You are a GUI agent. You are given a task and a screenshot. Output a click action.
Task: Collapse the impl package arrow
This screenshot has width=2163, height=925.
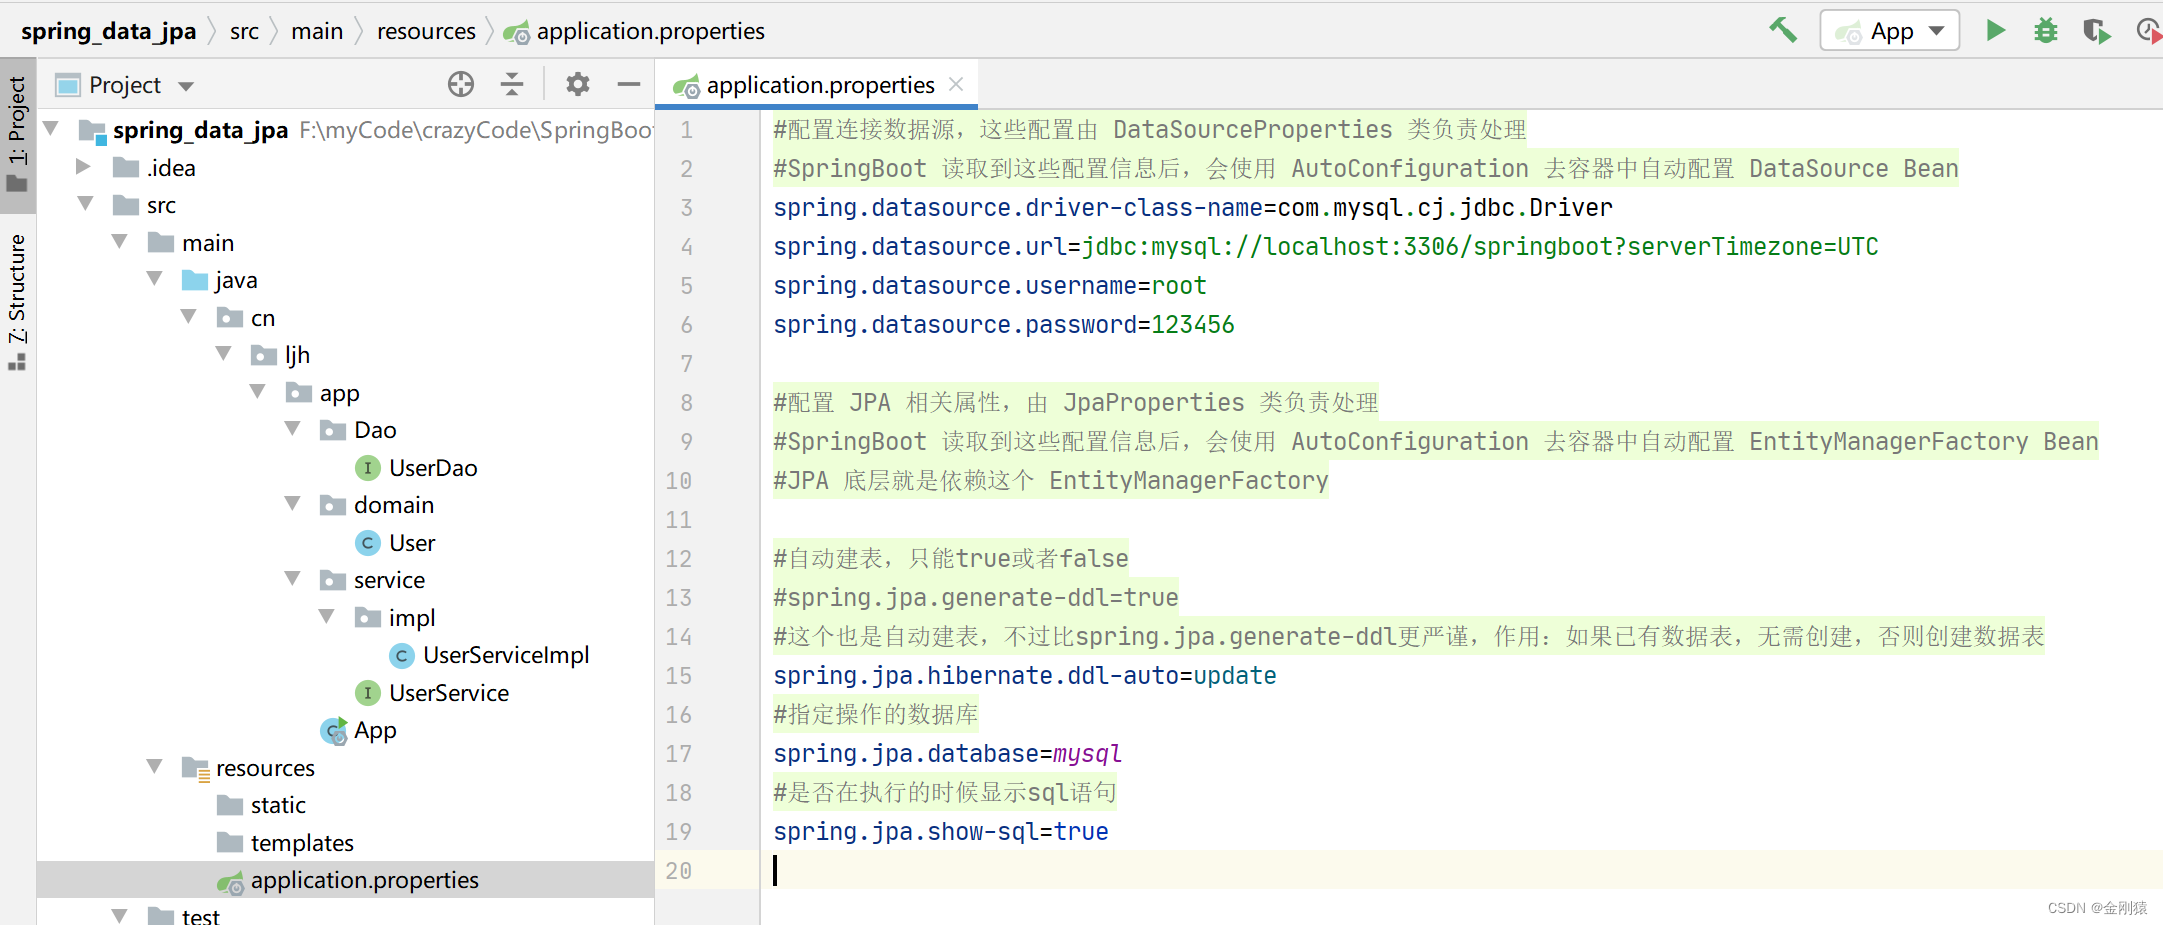coord(327,616)
